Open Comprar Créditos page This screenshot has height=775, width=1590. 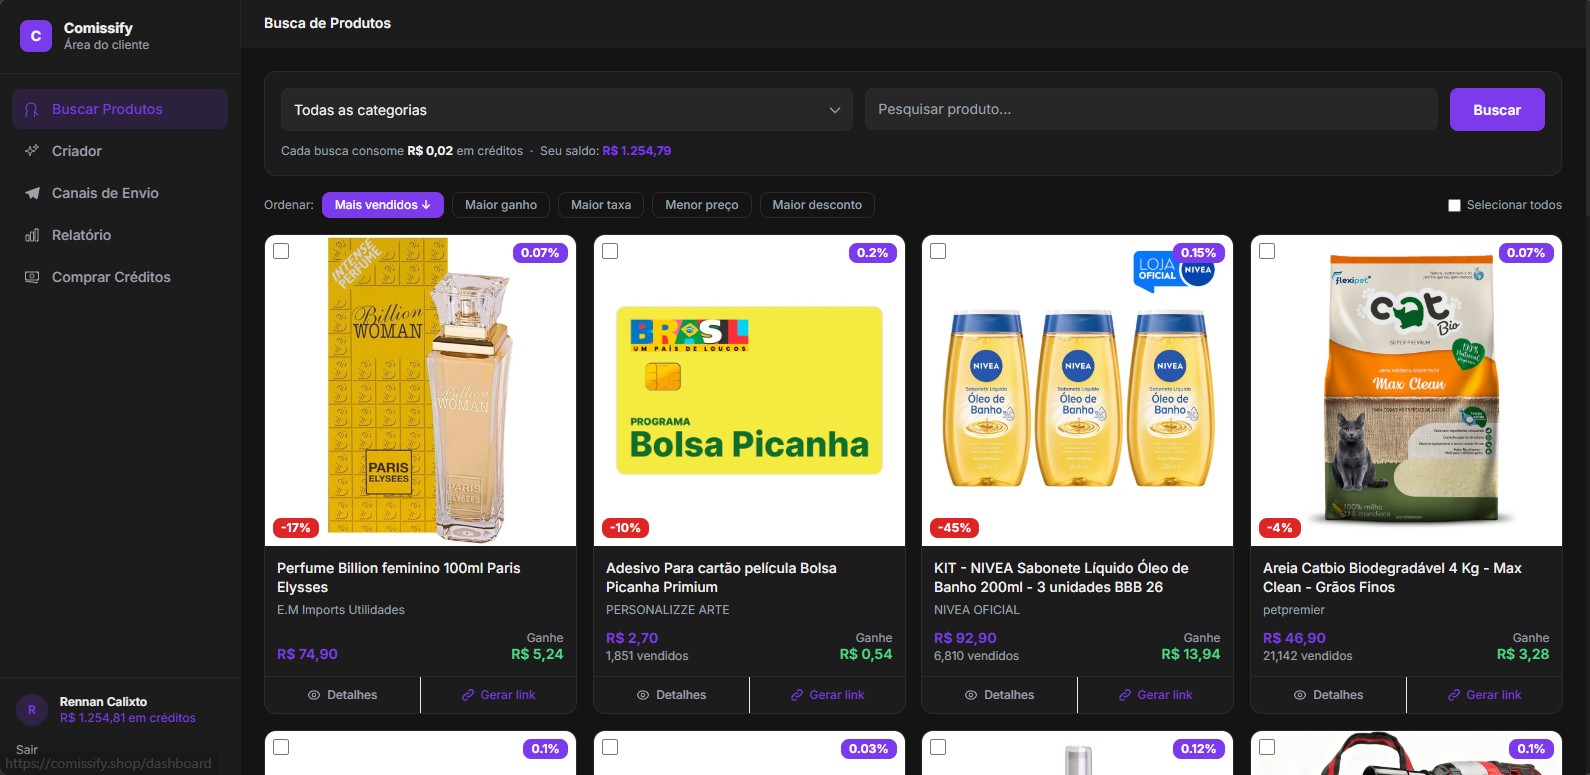coord(120,277)
